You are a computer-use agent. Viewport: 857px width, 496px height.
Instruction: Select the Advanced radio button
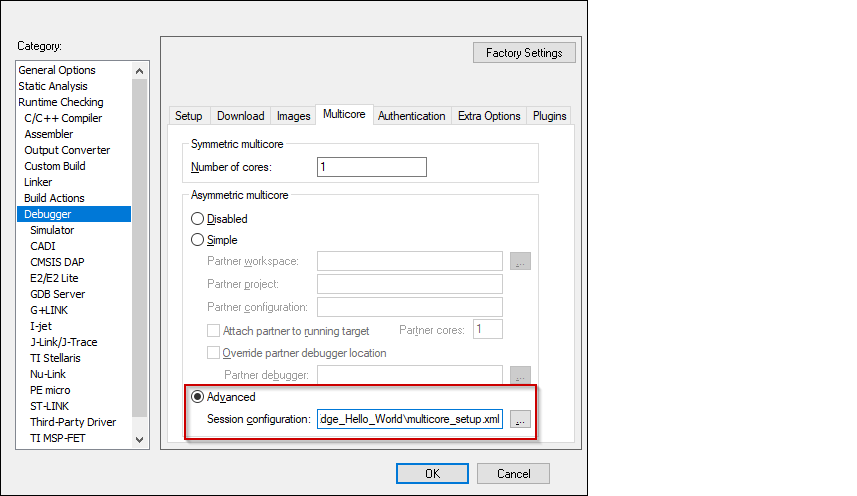tap(198, 397)
